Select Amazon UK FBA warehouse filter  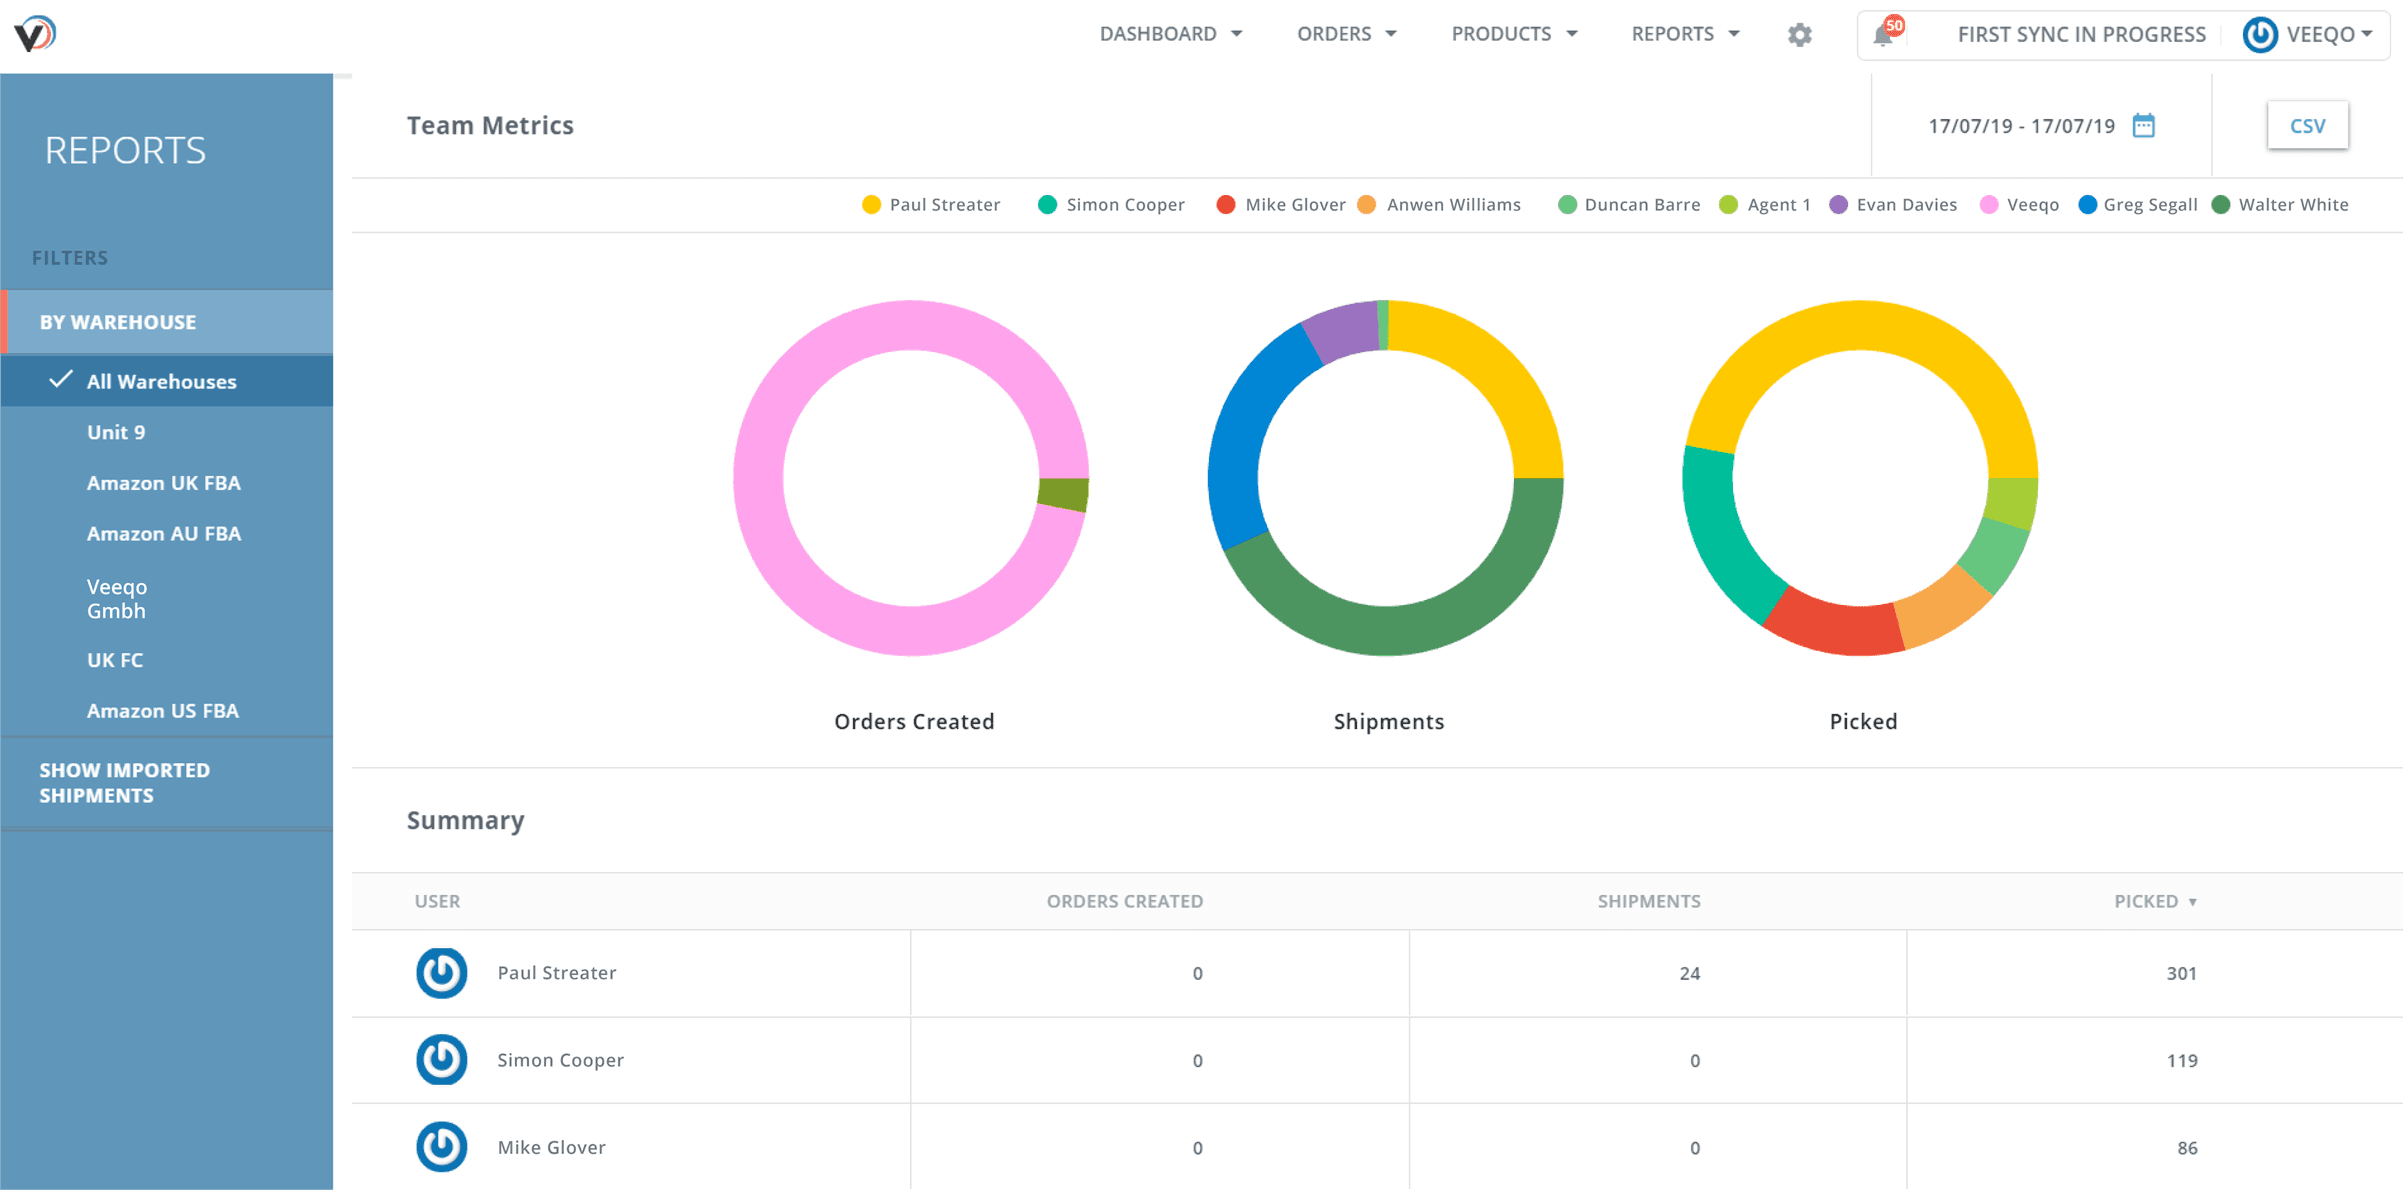click(x=167, y=482)
